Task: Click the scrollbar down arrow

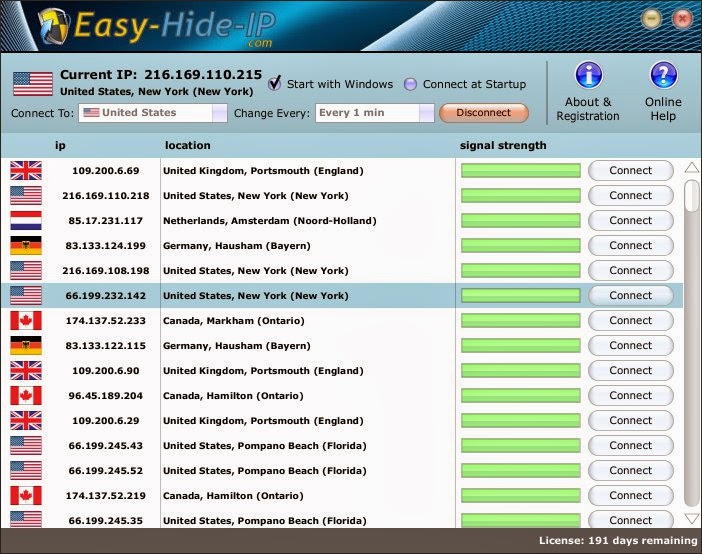Action: (x=692, y=519)
